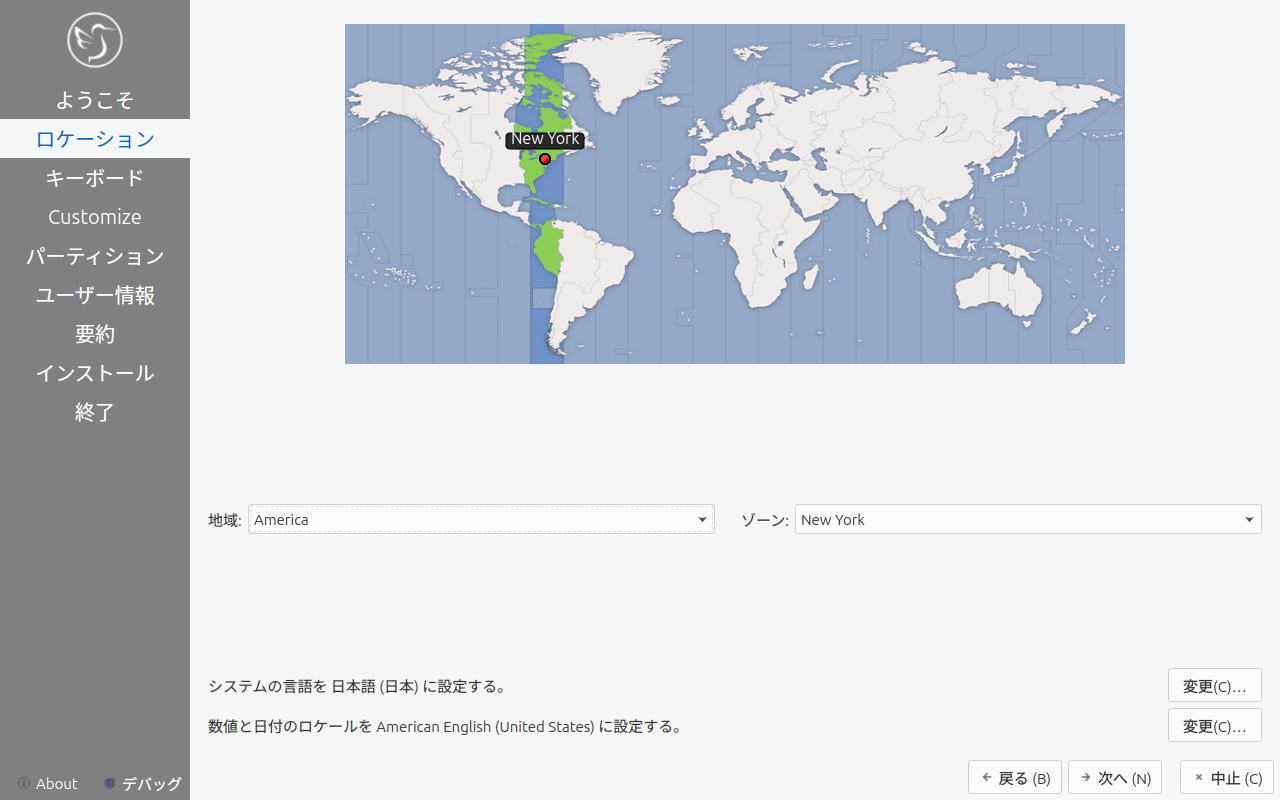1280x800 pixels.
Task: Click the back arrow icon on 戻る
Action: [x=986, y=777]
